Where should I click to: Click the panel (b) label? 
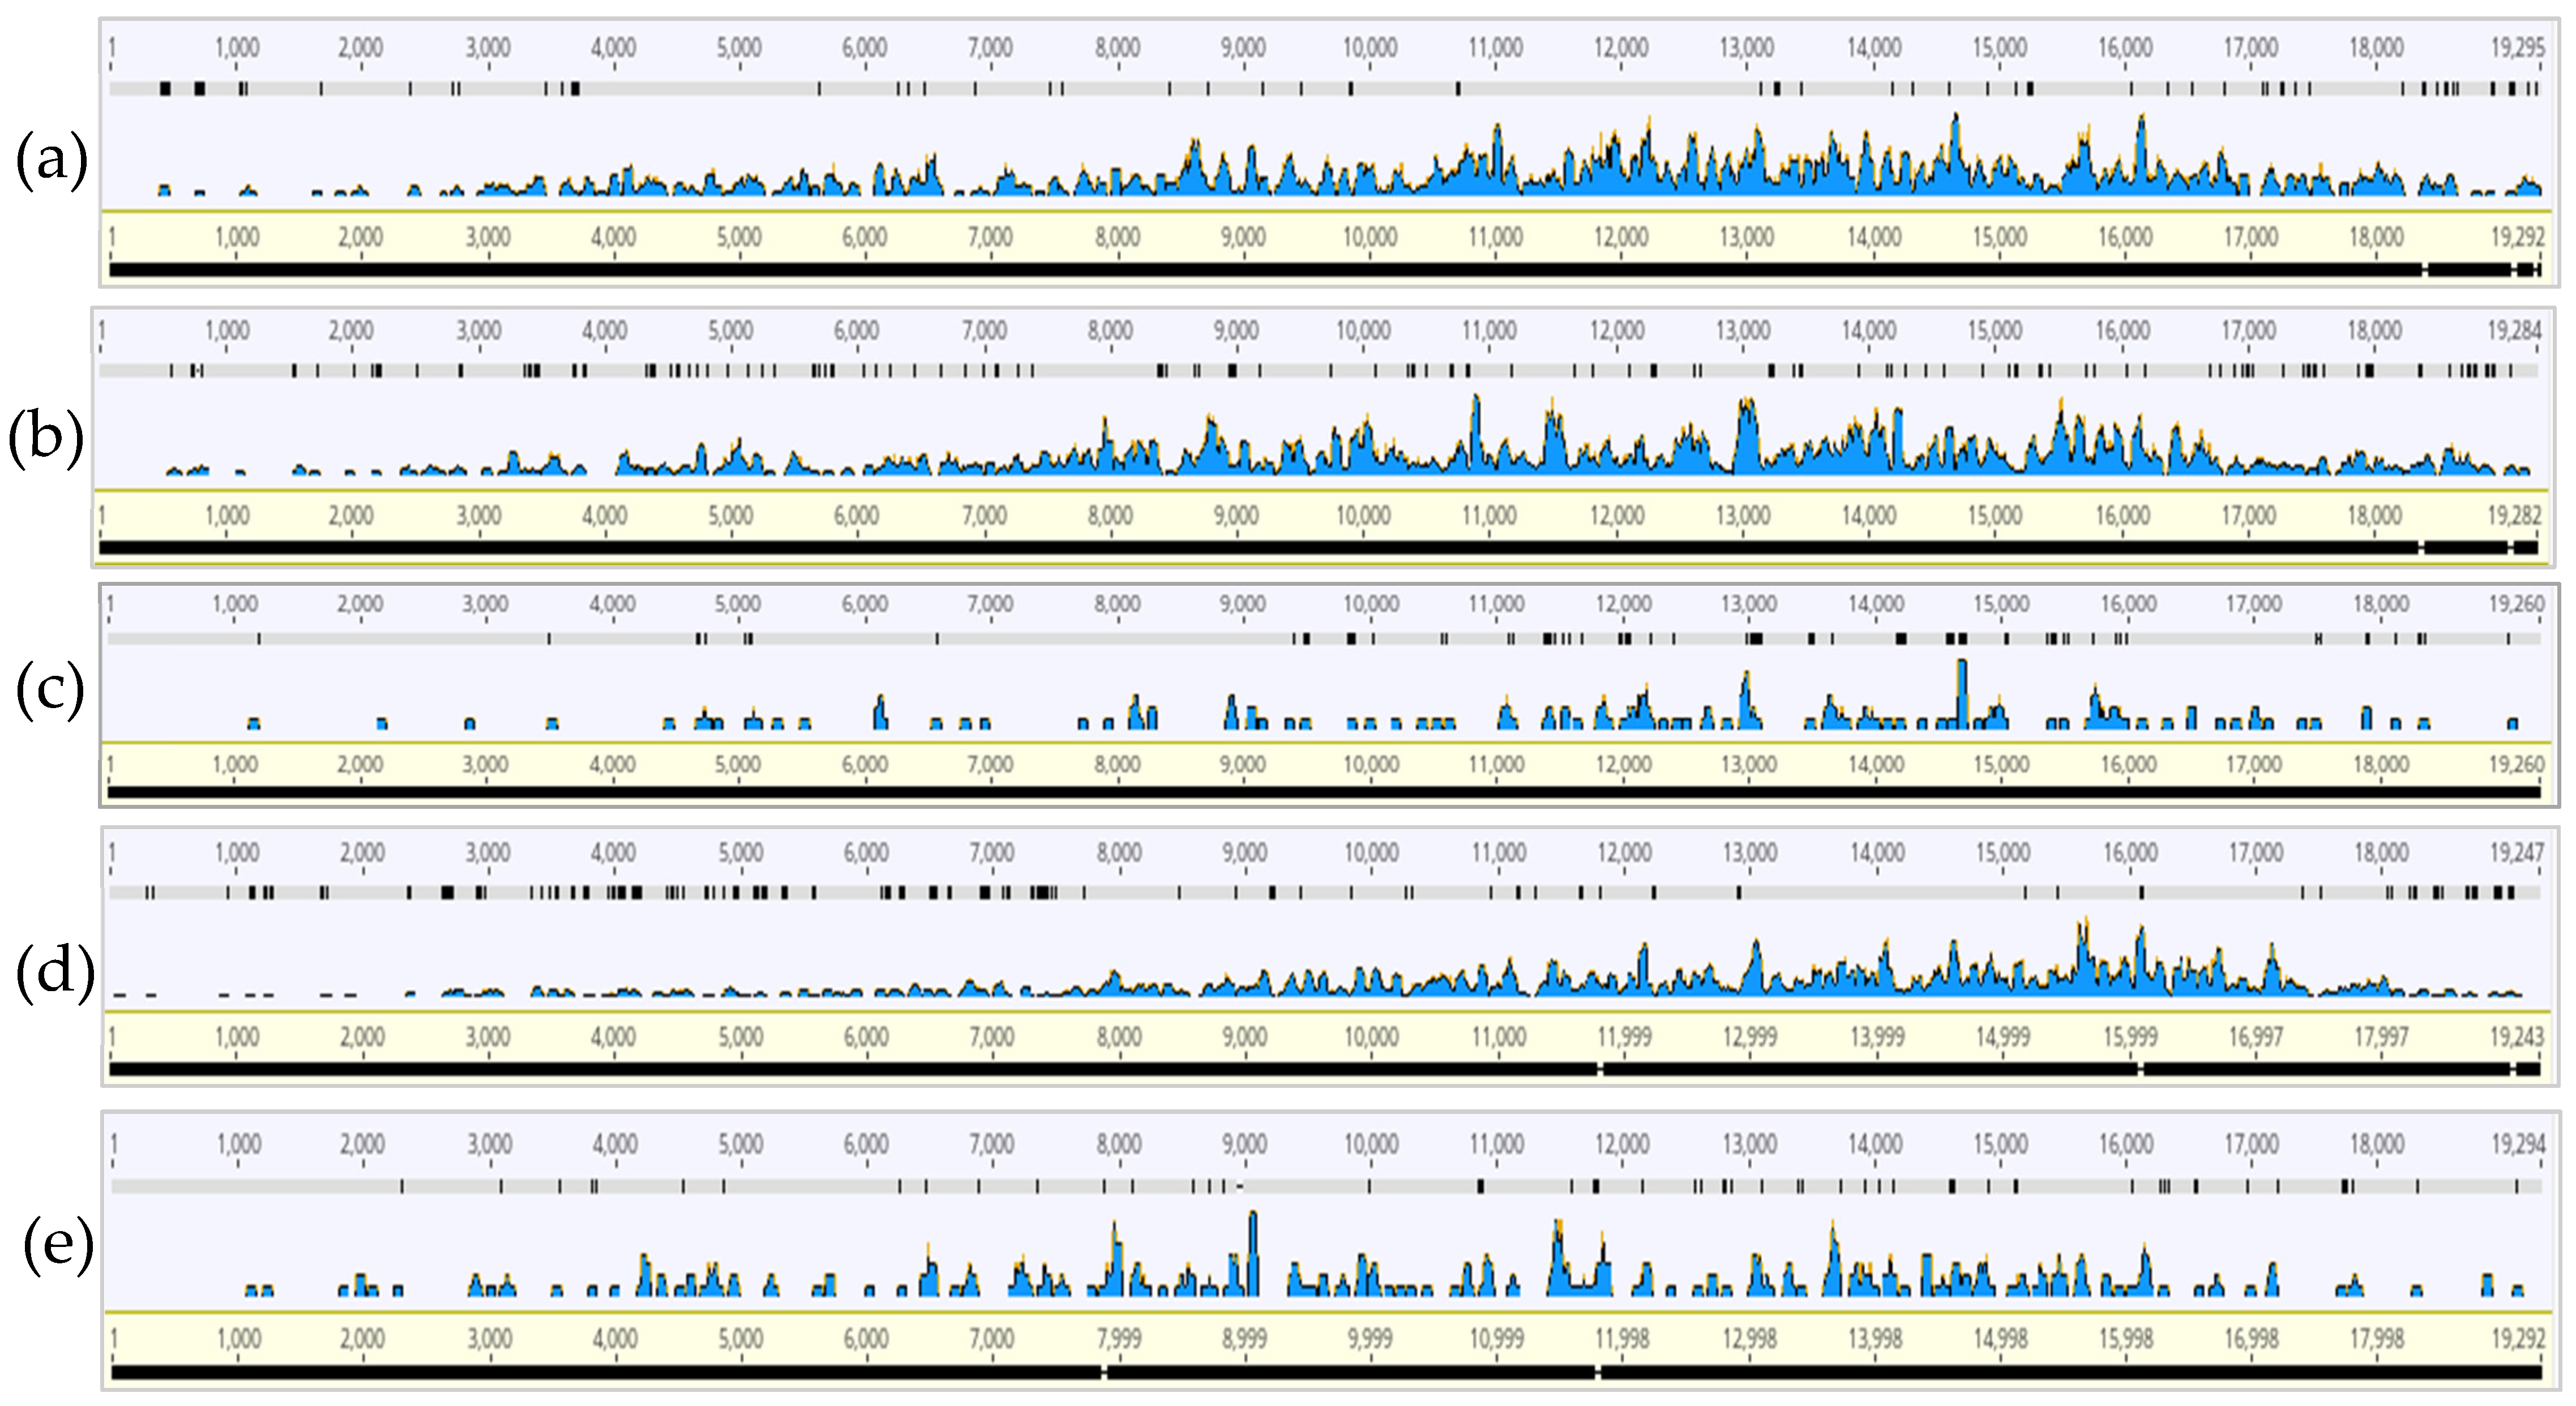tap(46, 437)
